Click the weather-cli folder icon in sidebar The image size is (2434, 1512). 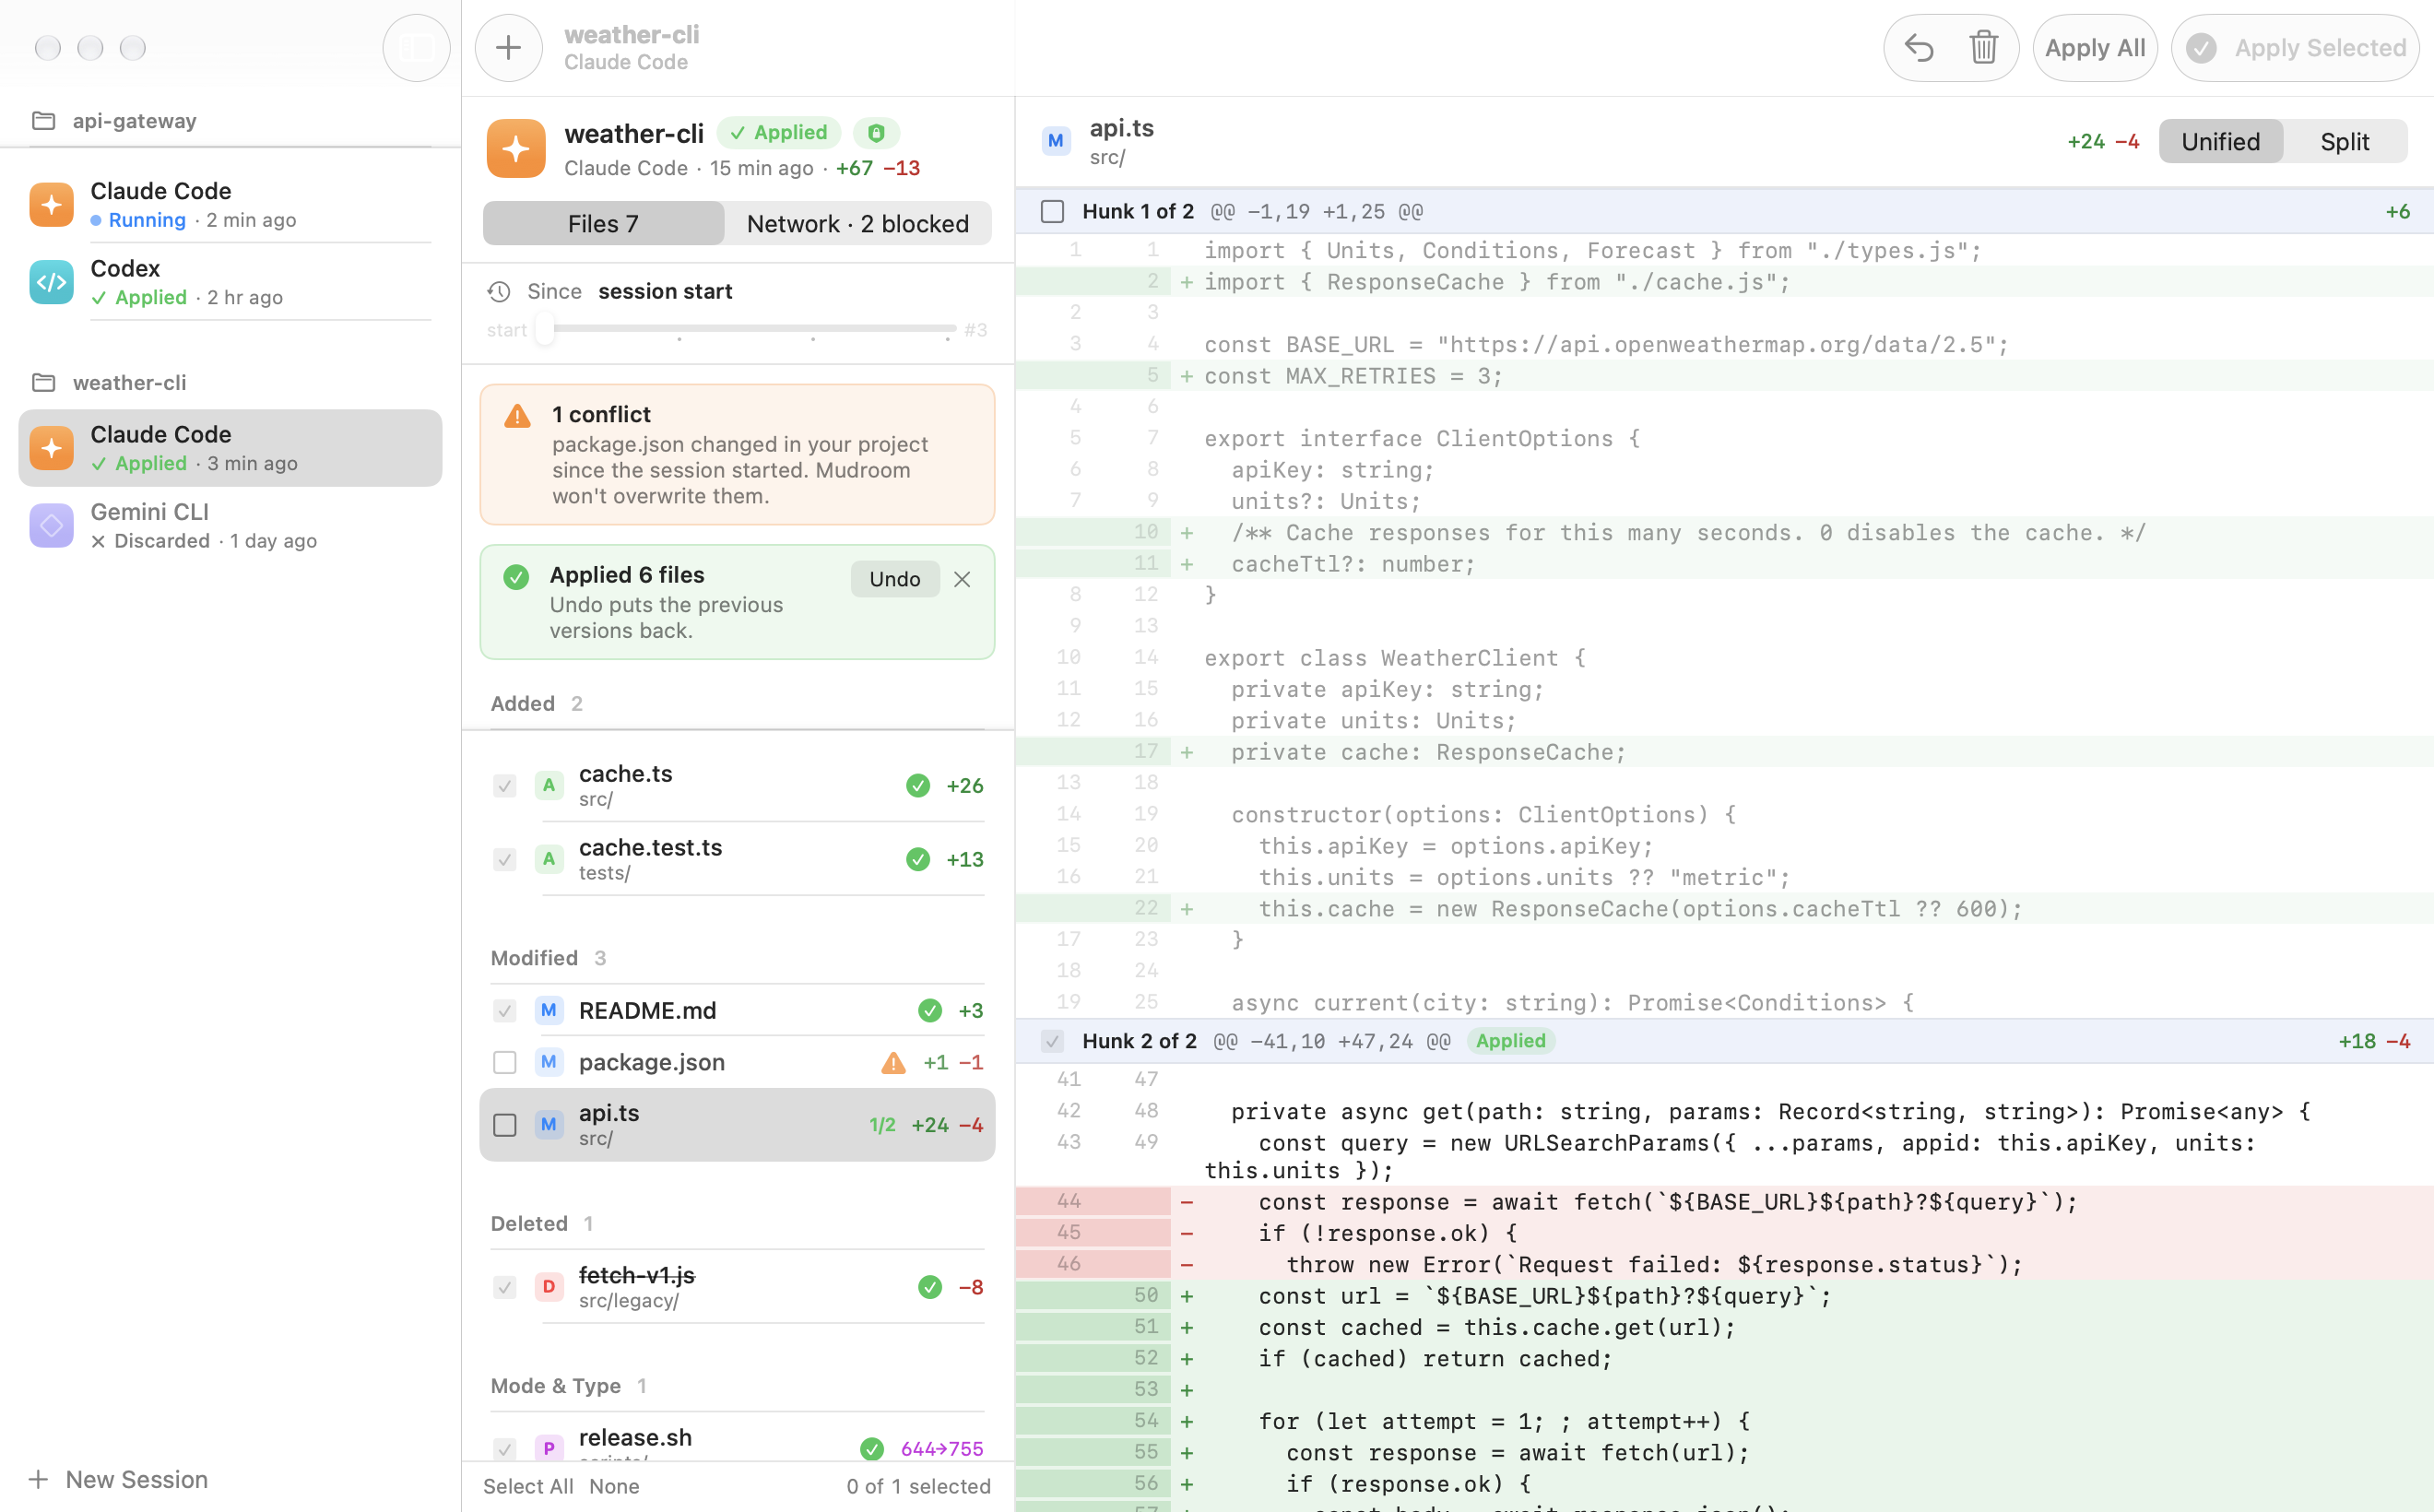43,383
